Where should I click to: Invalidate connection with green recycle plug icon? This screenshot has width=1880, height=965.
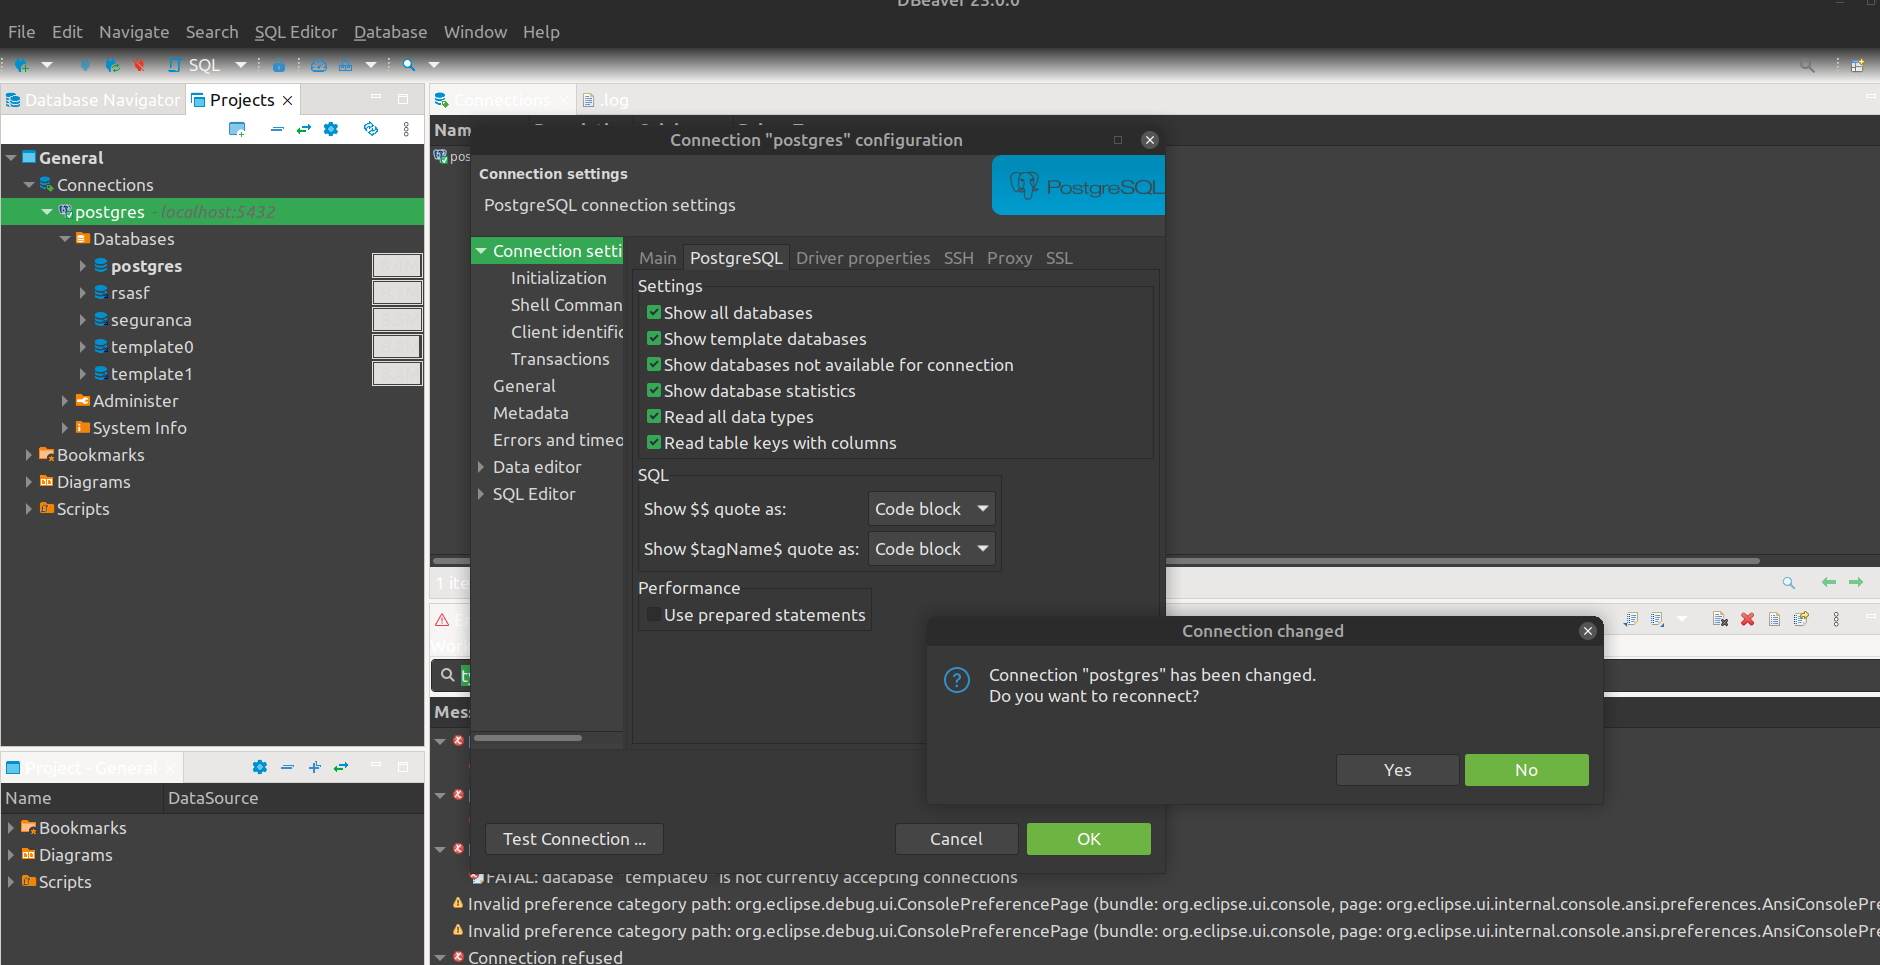(113, 65)
